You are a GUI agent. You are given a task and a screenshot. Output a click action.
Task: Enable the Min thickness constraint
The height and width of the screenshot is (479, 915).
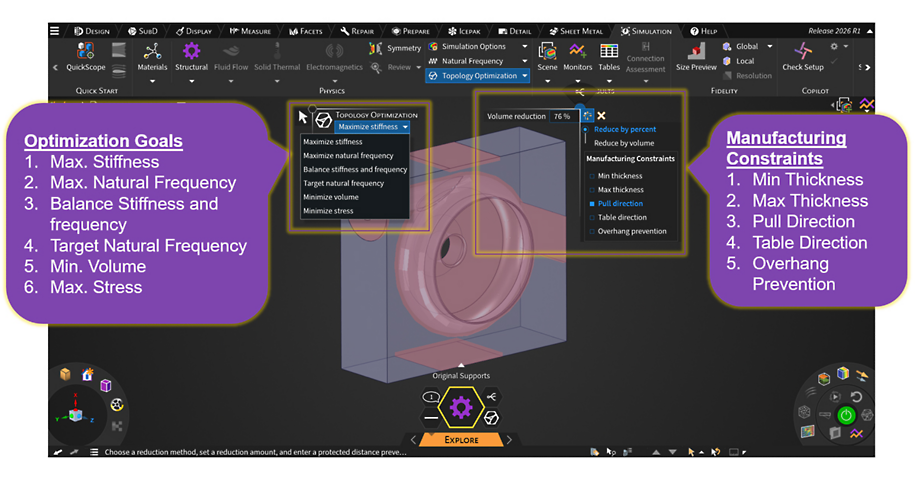[592, 176]
